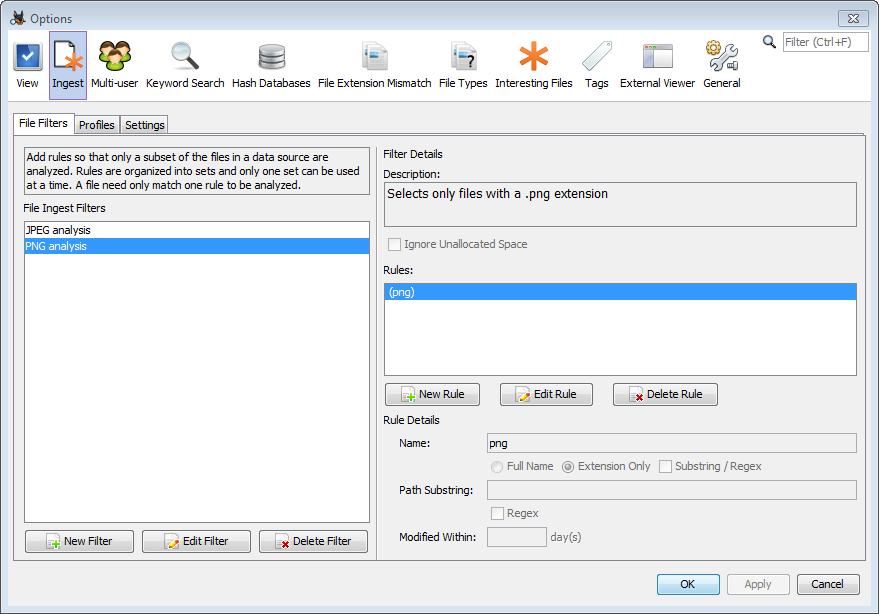Select Interesting Files options
This screenshot has width=879, height=614.
pos(533,65)
